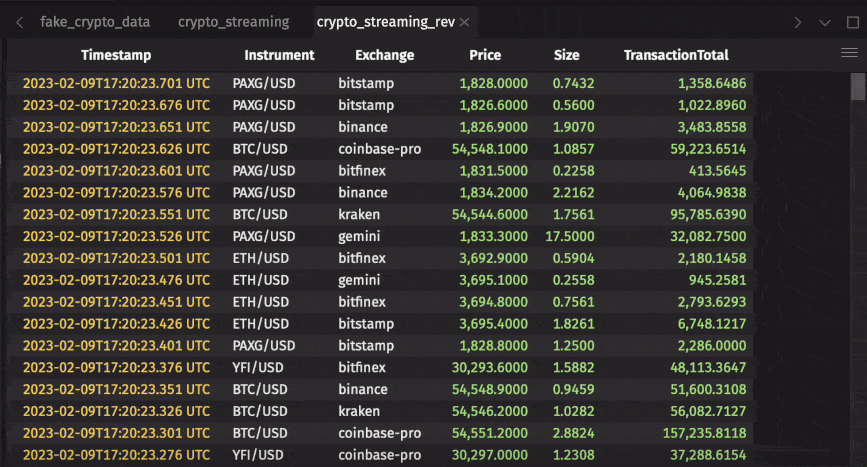This screenshot has height=467, width=867.
Task: Maximize the panel with the square icon
Action: click(x=852, y=21)
